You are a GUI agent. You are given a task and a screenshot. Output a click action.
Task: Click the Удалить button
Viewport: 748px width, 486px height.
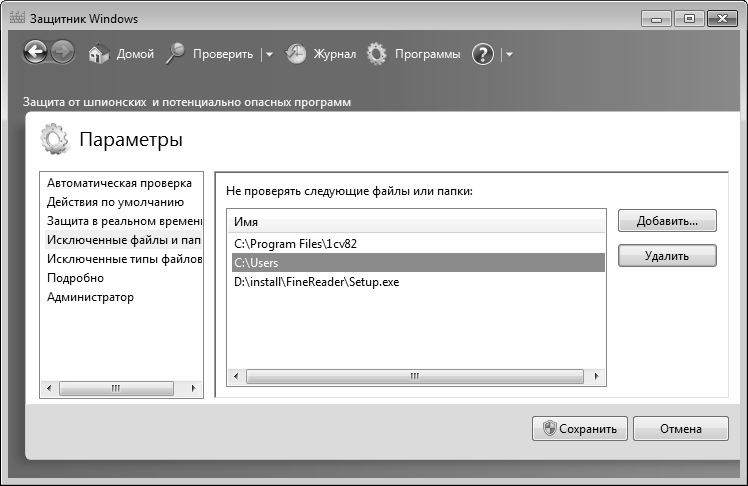(x=667, y=256)
